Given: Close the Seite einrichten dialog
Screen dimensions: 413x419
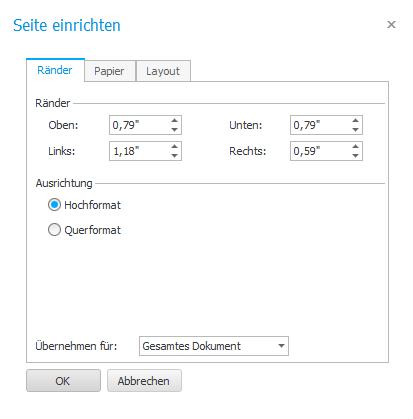Looking at the screenshot, I should pyautogui.click(x=391, y=25).
